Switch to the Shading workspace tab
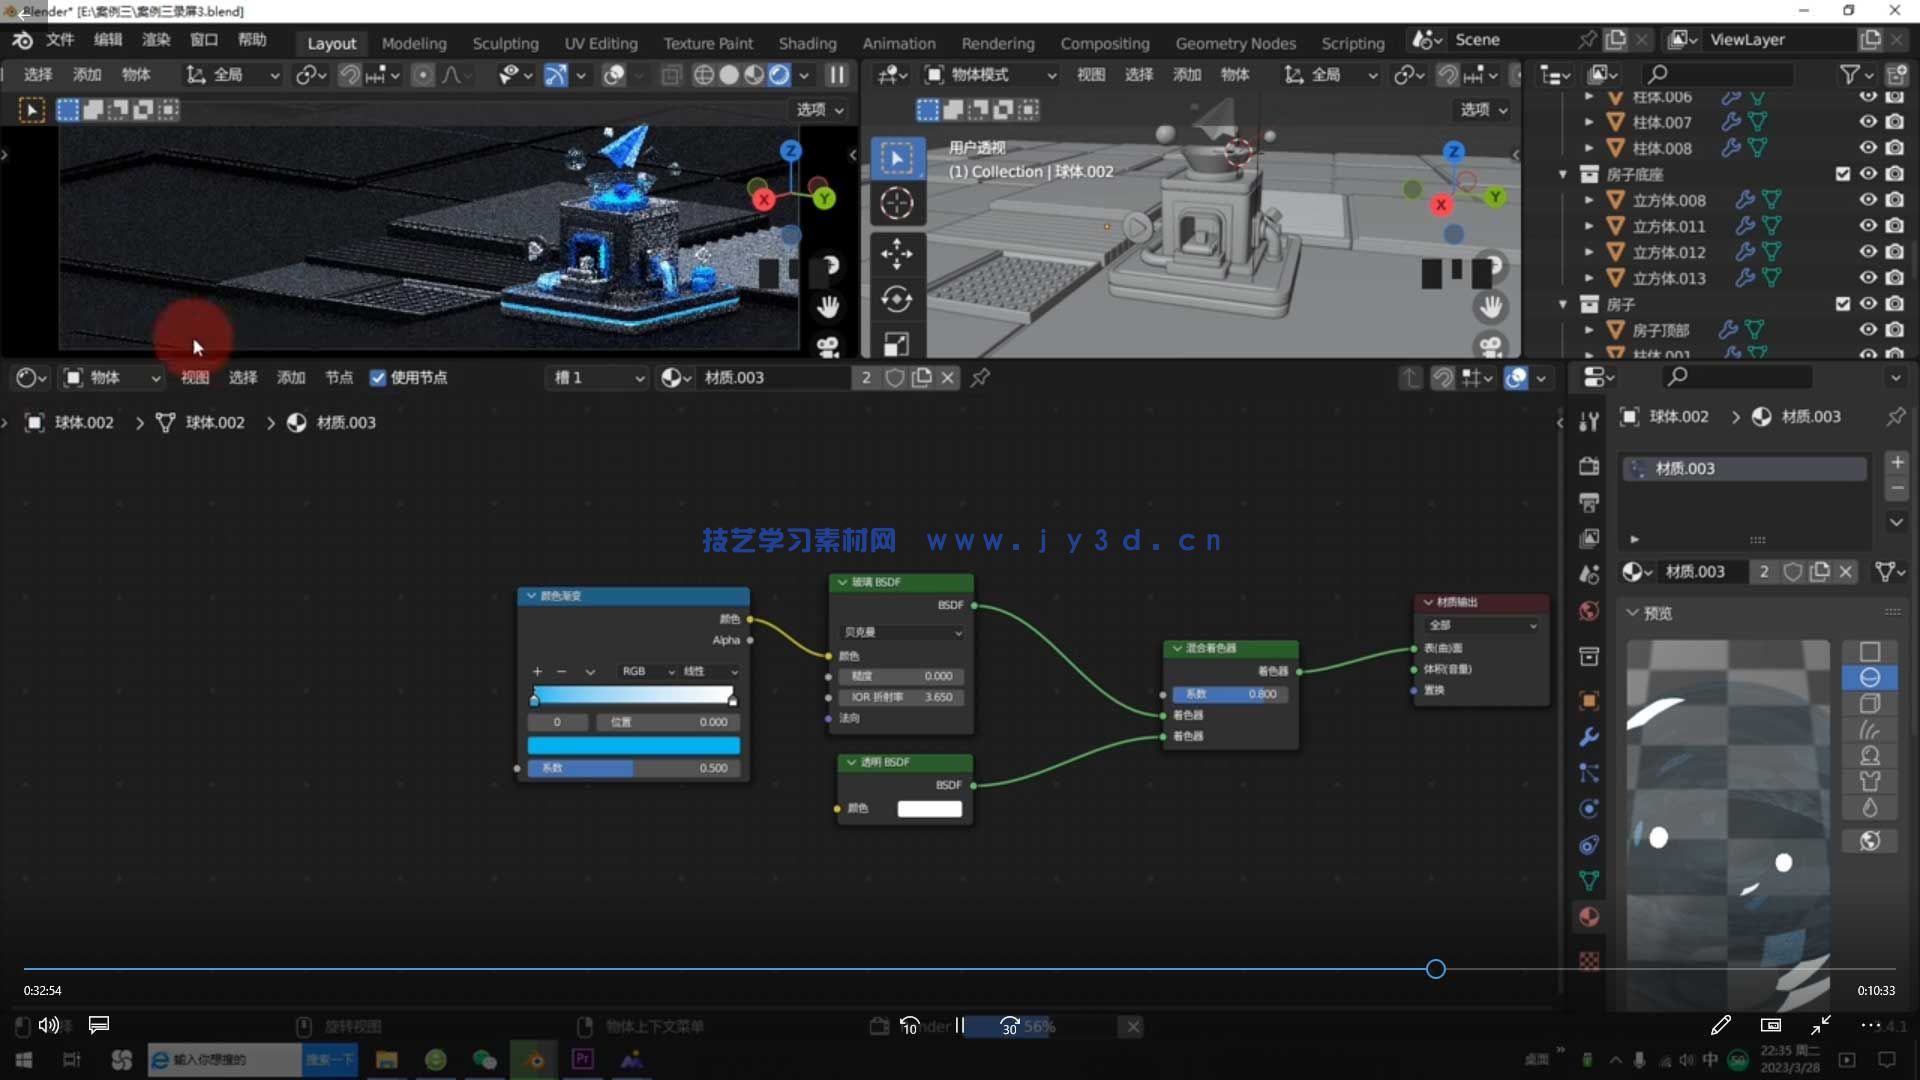The image size is (1920, 1080). tap(807, 43)
